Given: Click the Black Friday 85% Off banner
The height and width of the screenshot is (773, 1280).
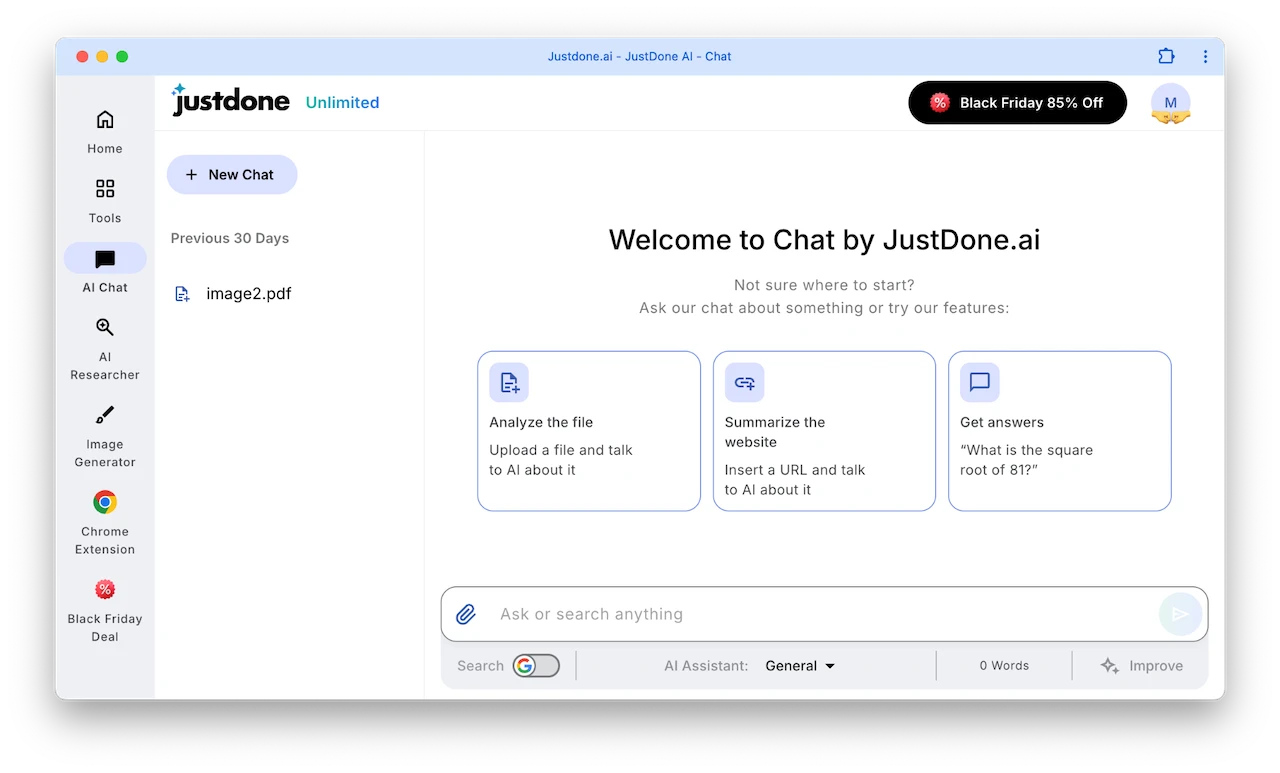Looking at the screenshot, I should click(x=1017, y=103).
